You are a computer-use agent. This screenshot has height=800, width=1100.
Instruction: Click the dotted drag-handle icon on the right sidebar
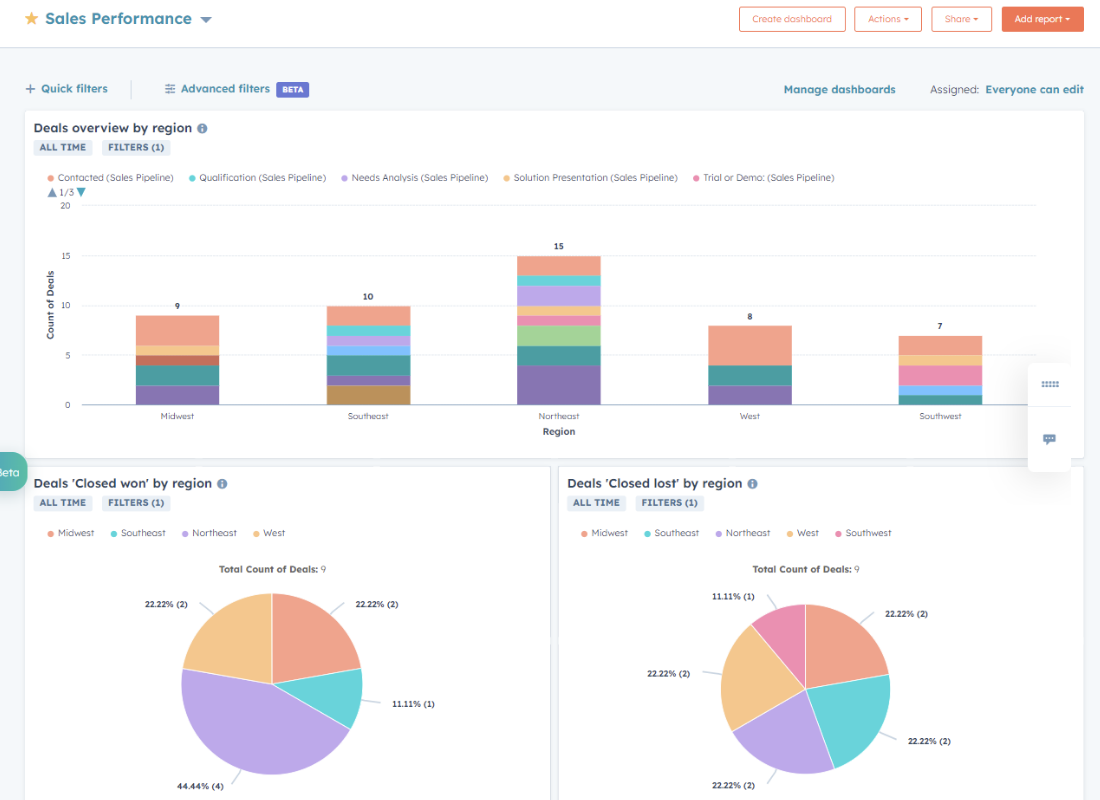point(1050,384)
